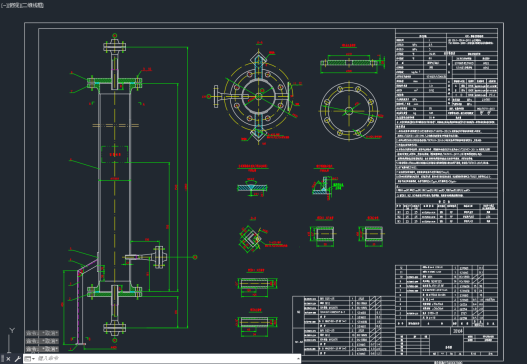Image resolution: width=527 pixels, height=364 pixels.
Task: Click the command line drag grip handle
Action: [x=2, y=359]
